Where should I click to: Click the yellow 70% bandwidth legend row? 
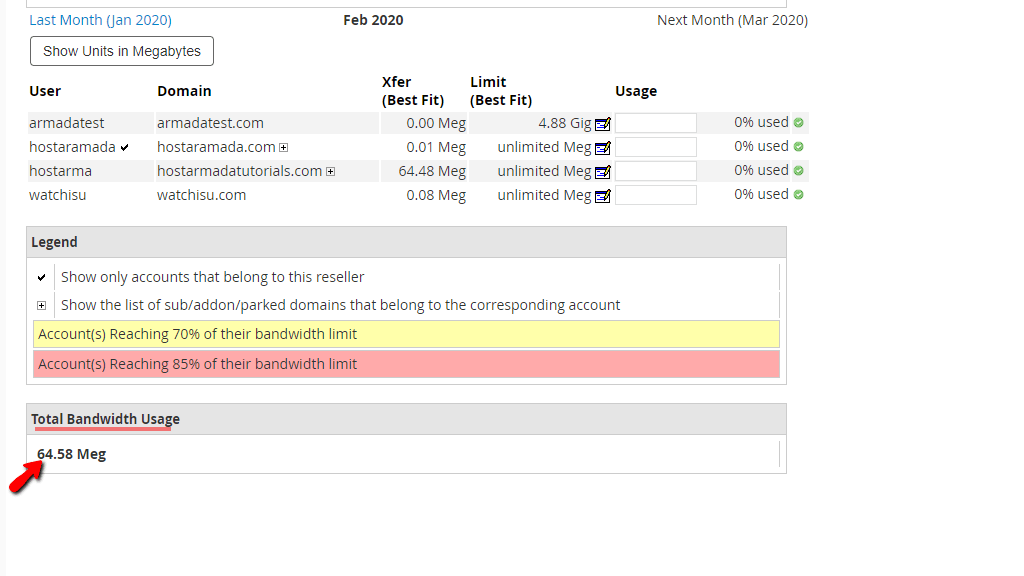tap(406, 334)
